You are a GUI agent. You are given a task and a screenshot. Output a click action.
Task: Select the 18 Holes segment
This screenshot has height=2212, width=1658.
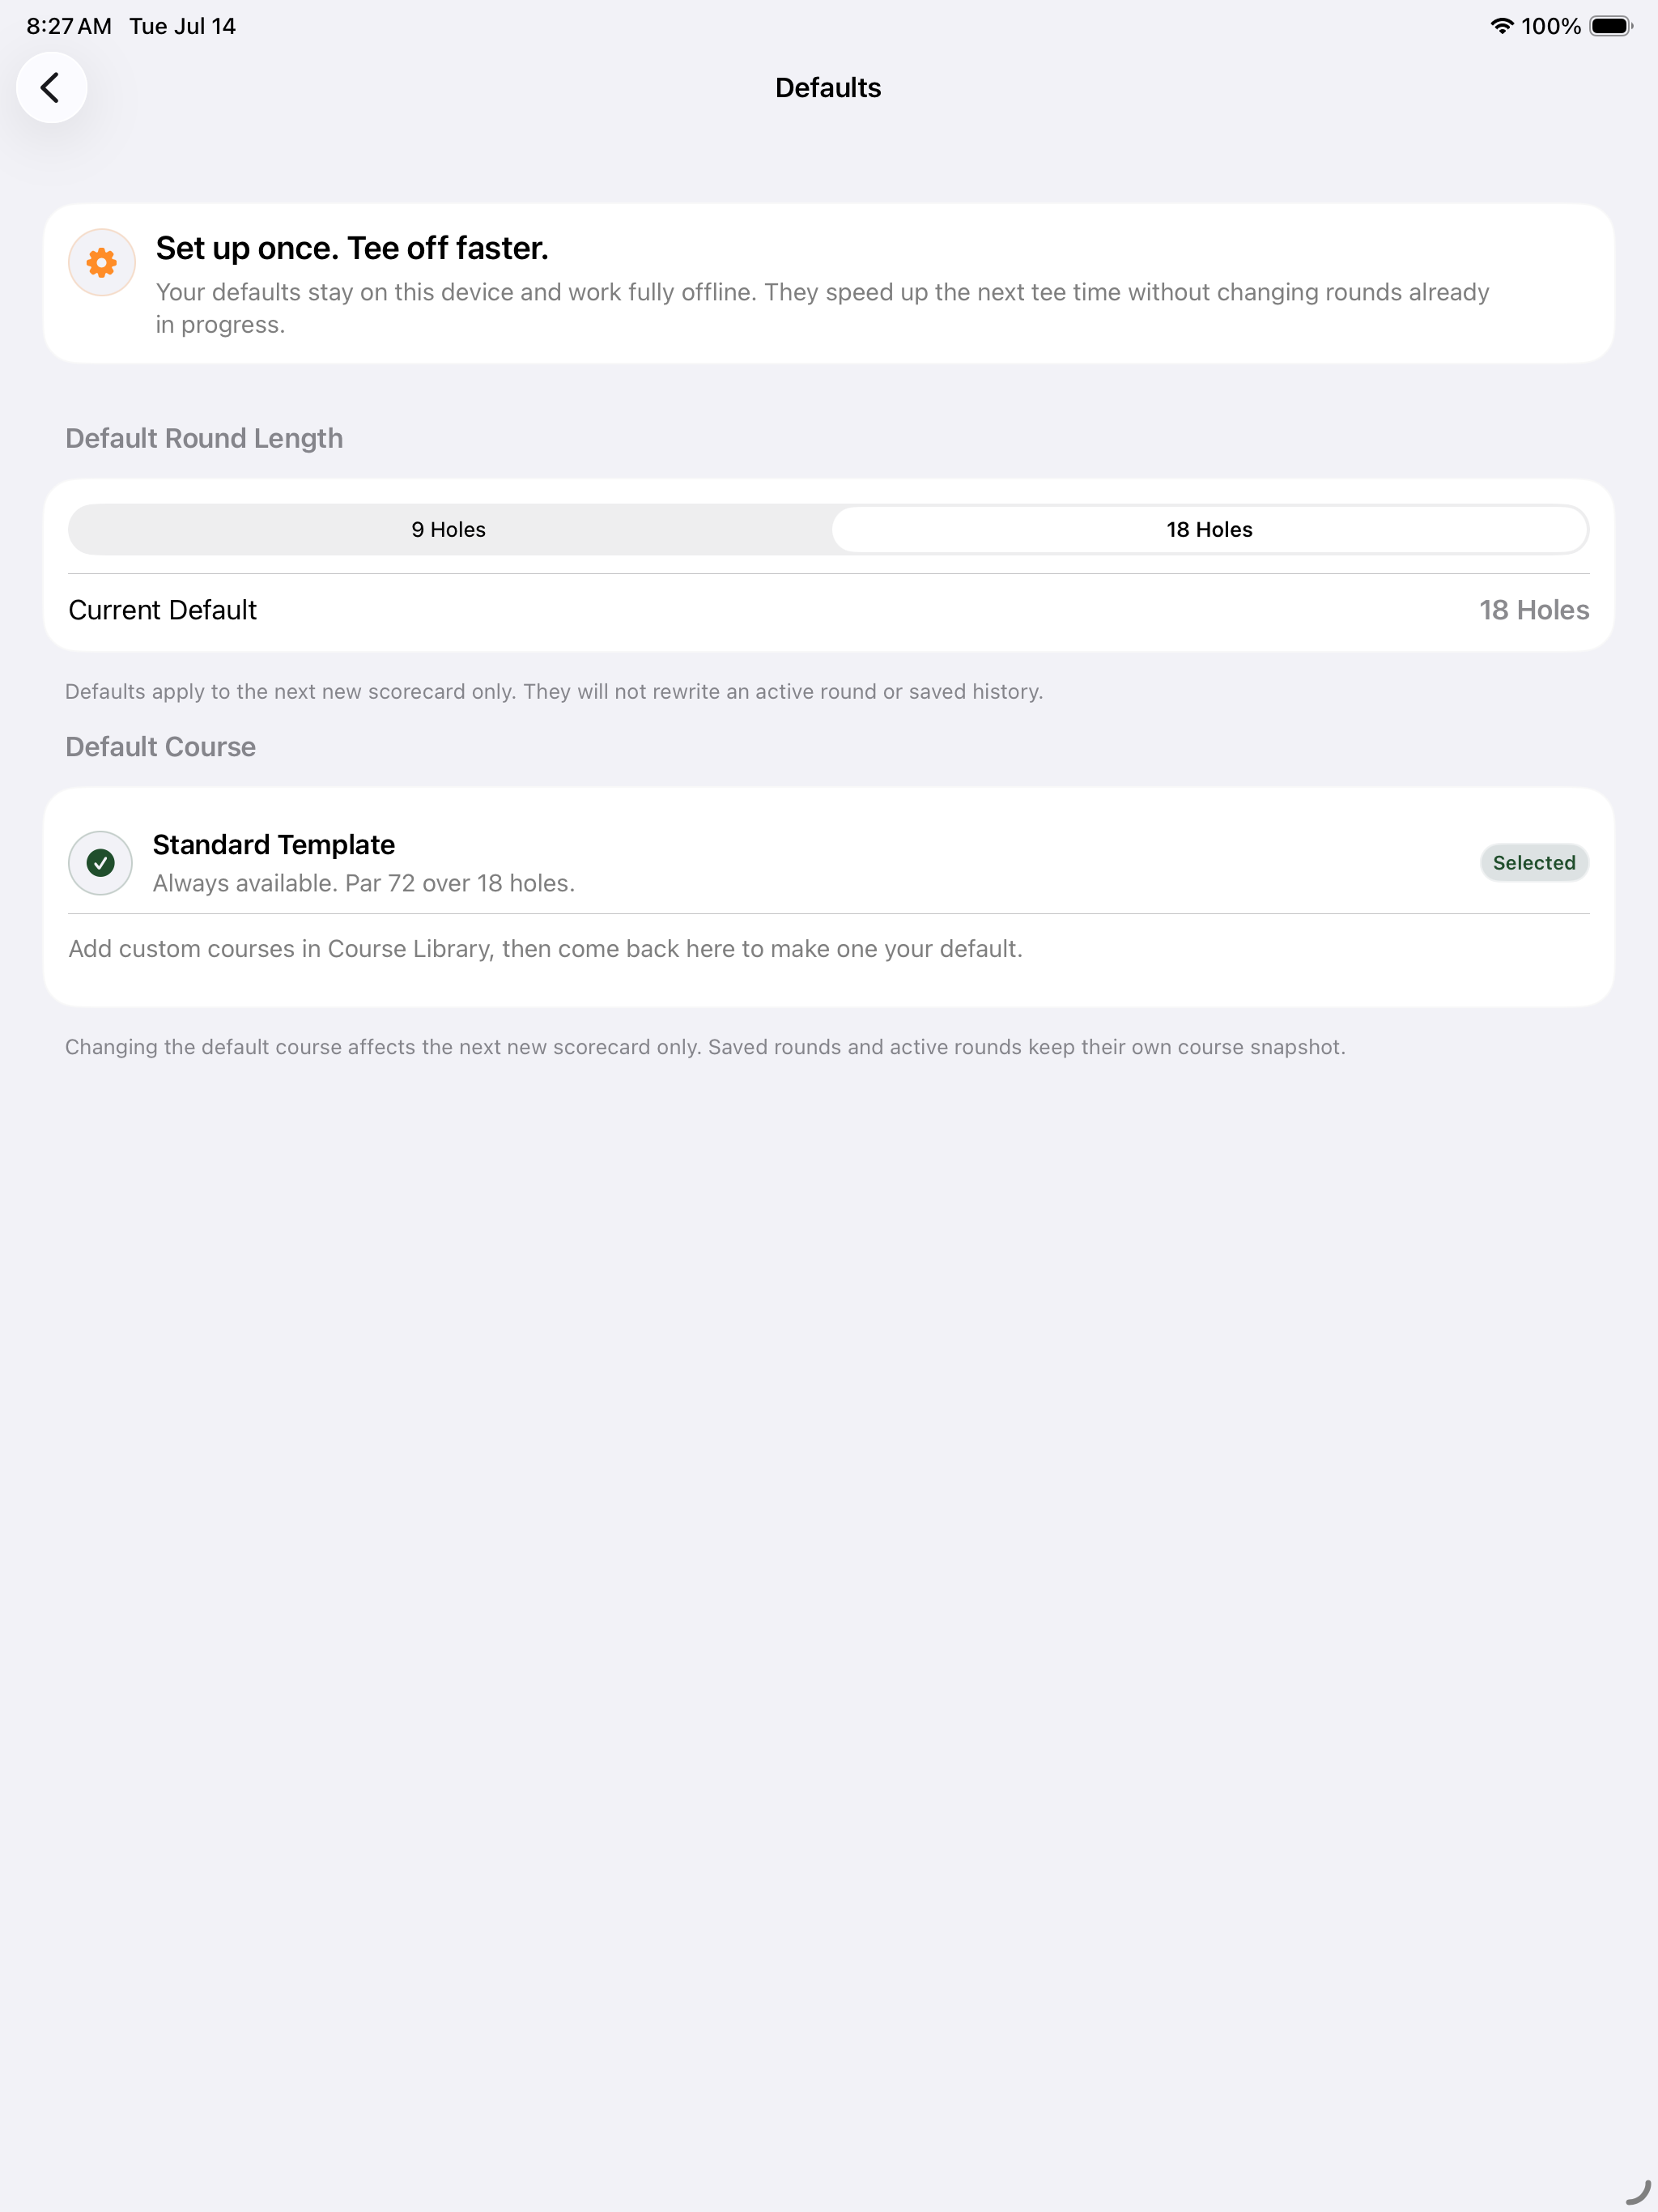click(1209, 529)
